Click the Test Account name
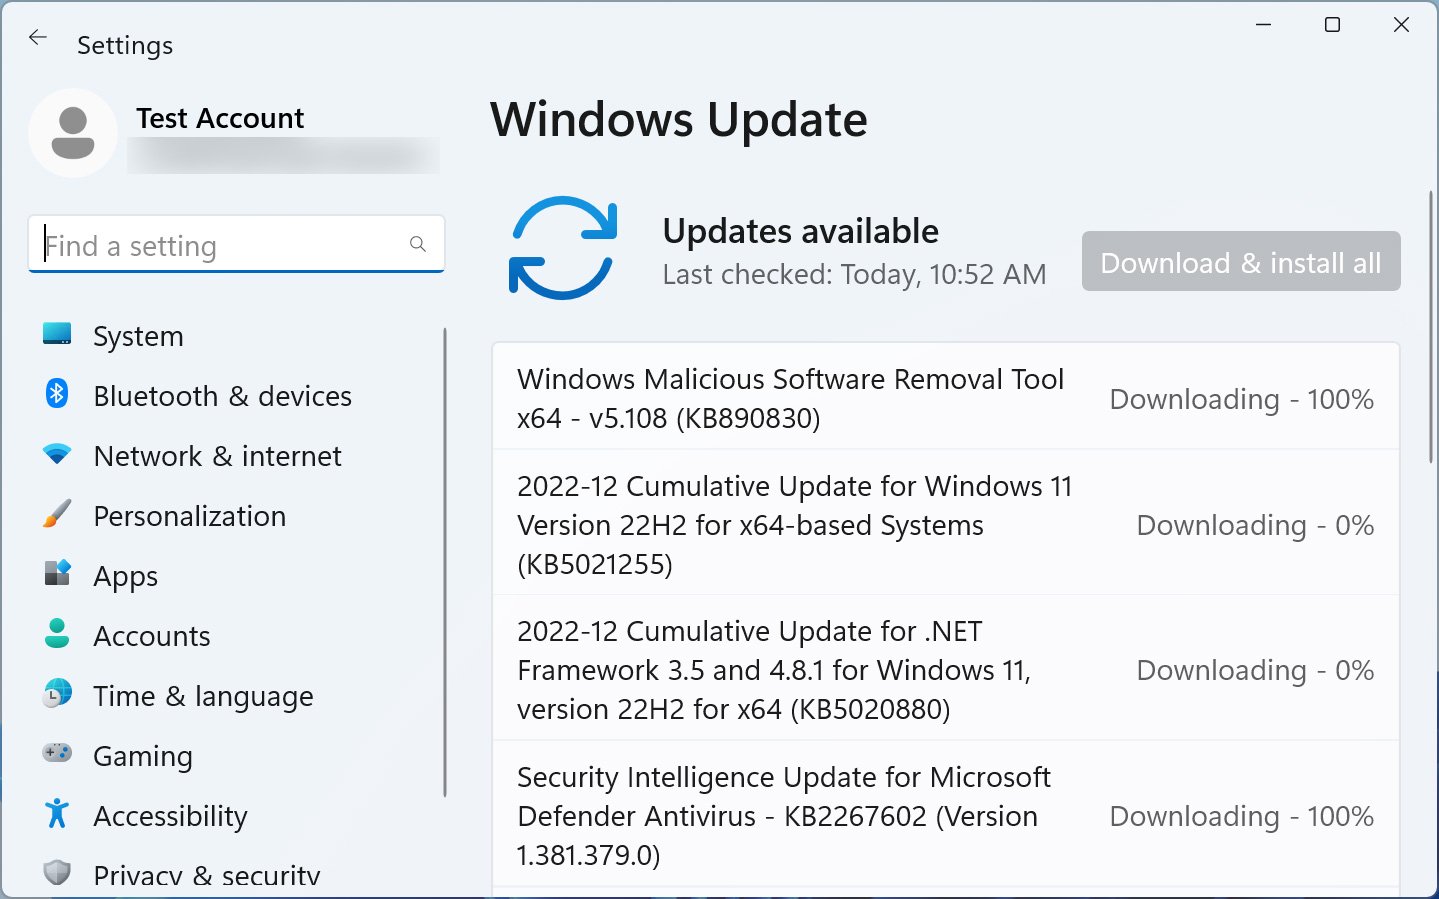Image resolution: width=1439 pixels, height=899 pixels. [220, 118]
